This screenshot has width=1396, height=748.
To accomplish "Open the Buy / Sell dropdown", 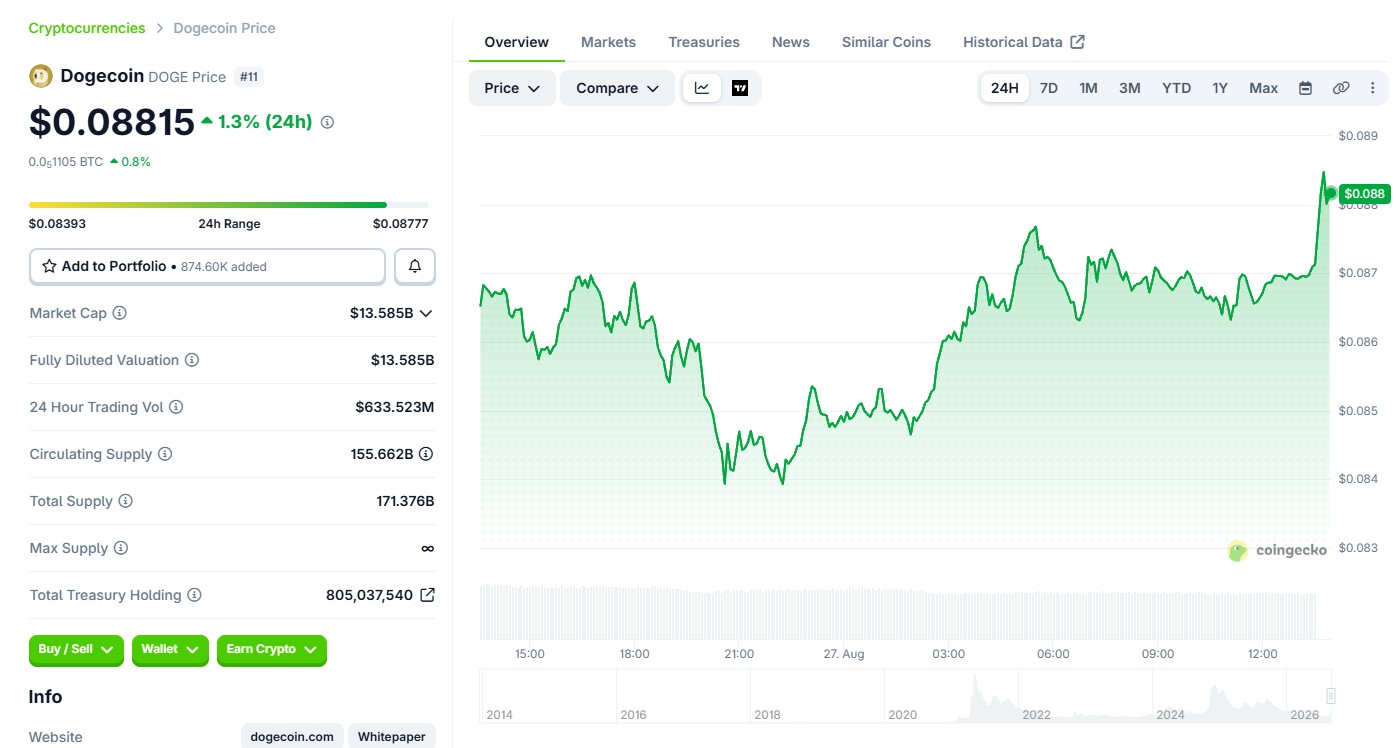I will point(76,650).
